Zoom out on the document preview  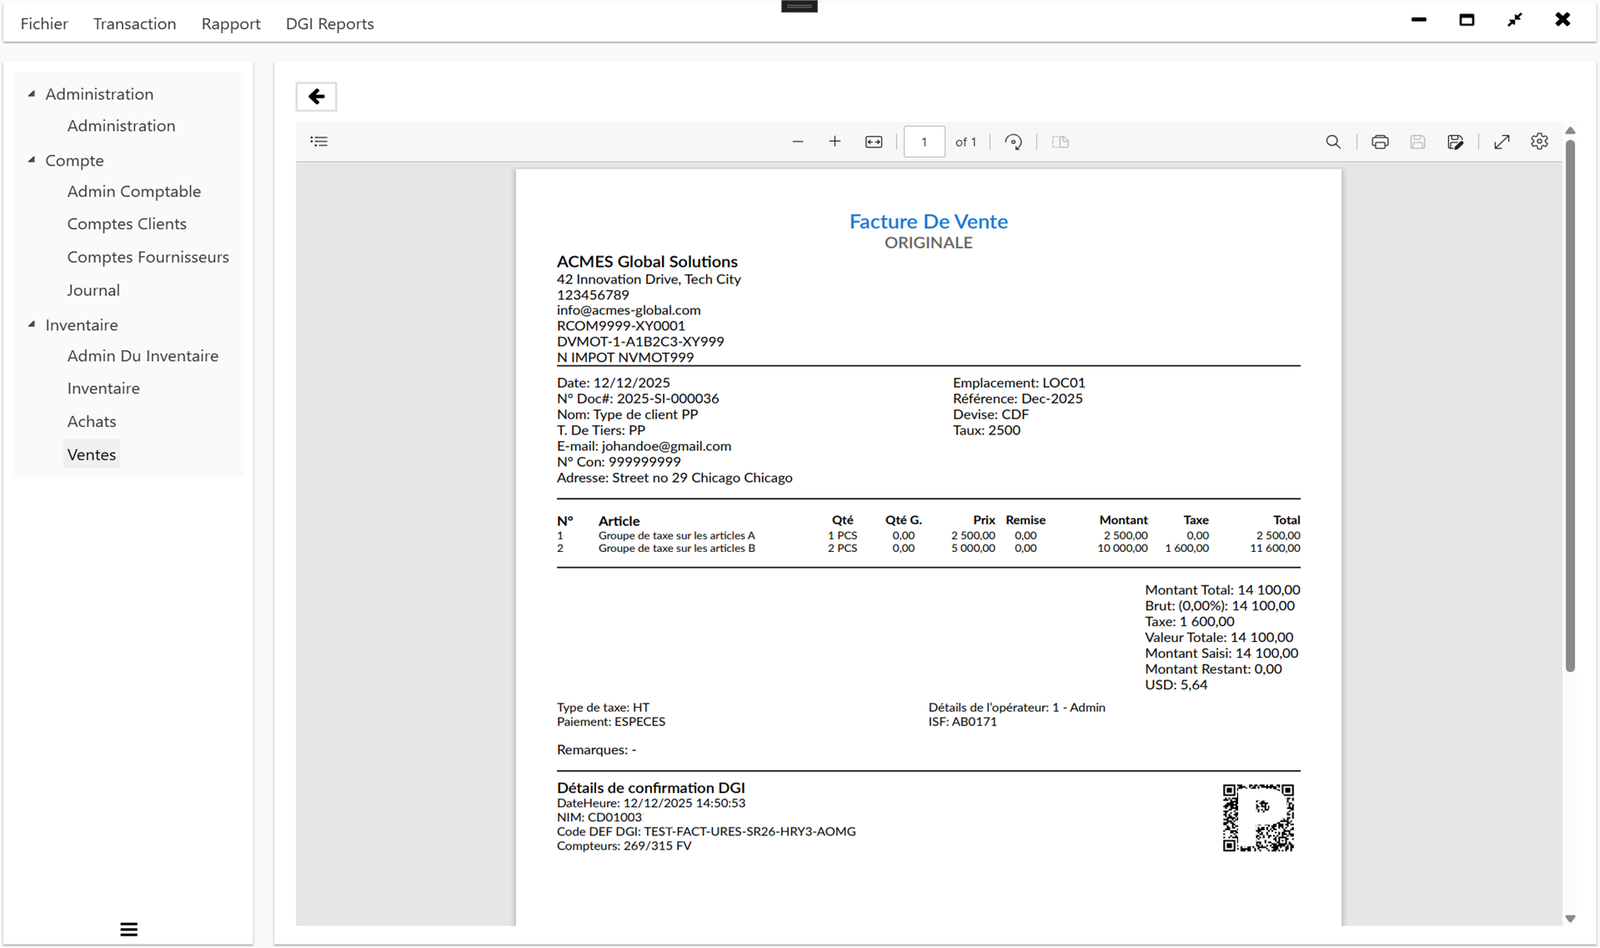(798, 141)
